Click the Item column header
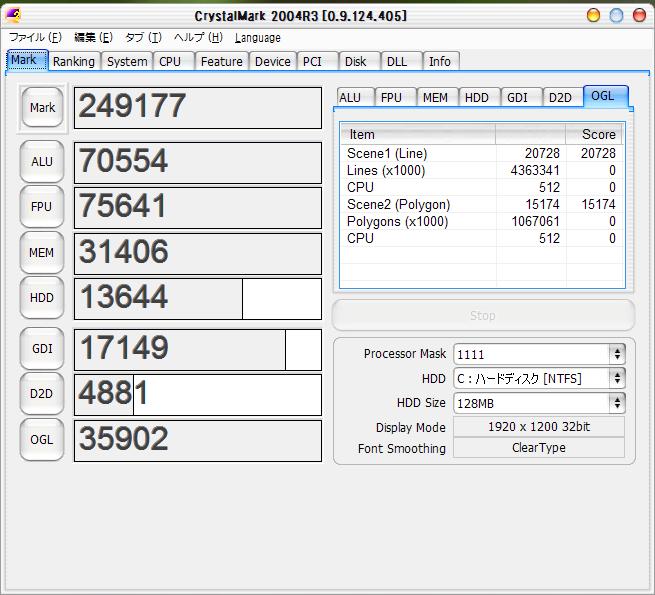Screen dimensions: 655x595 click(x=418, y=135)
